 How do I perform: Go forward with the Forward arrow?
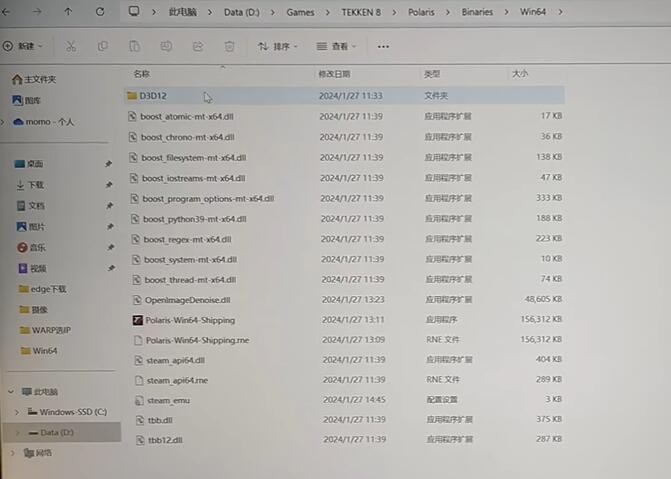click(38, 12)
